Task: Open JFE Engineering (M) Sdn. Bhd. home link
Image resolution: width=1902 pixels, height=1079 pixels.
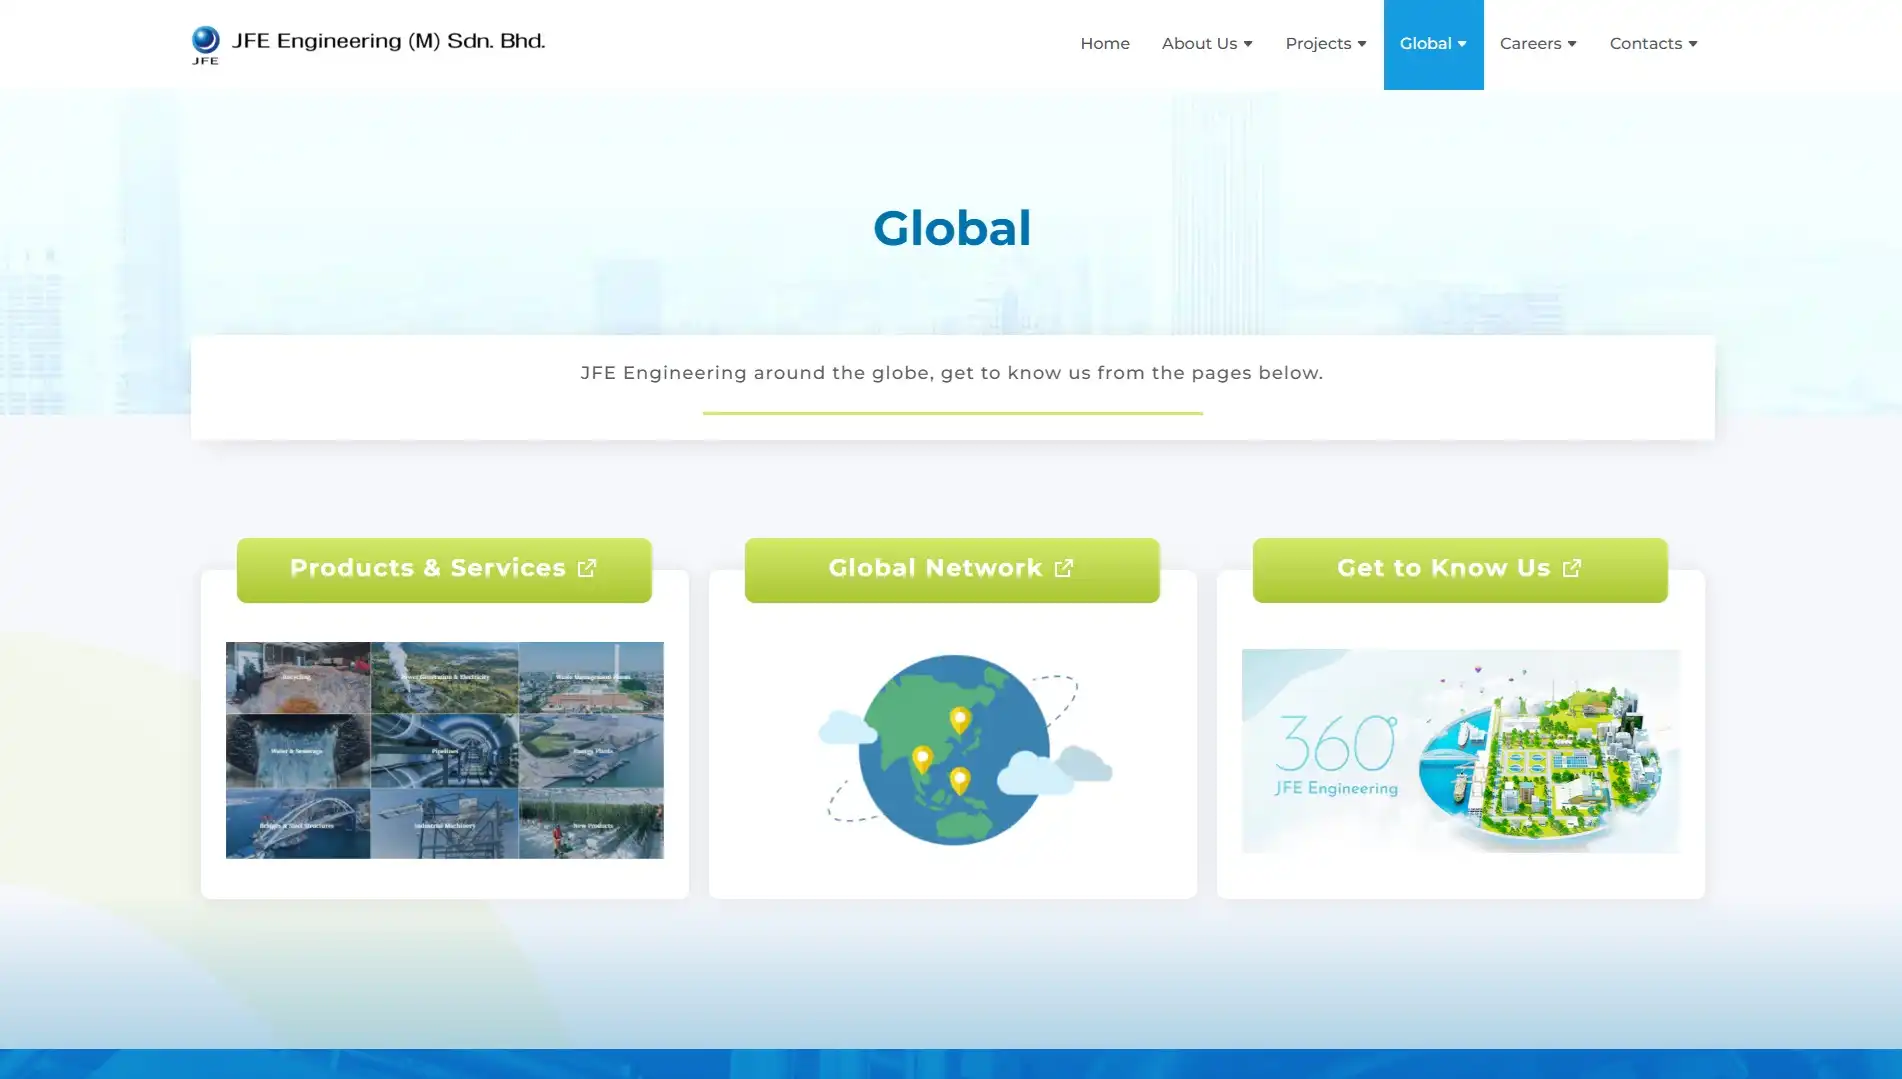Action: [368, 45]
